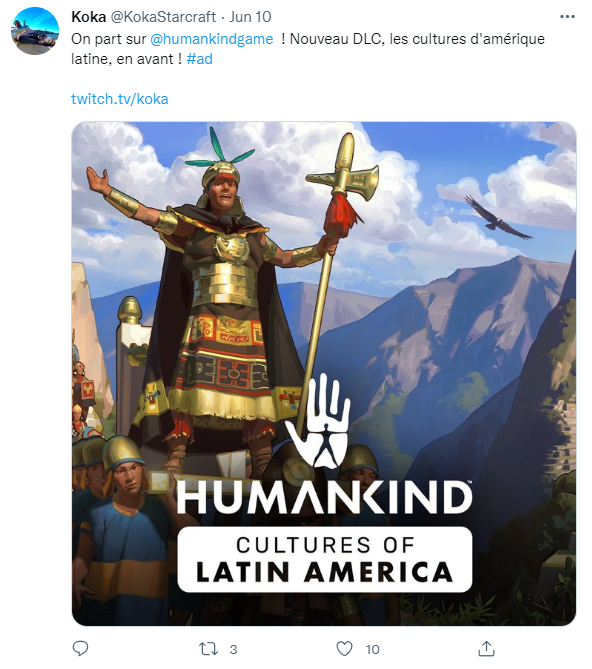
Task: Open the three-dot more options menu
Action: pyautogui.click(x=567, y=17)
